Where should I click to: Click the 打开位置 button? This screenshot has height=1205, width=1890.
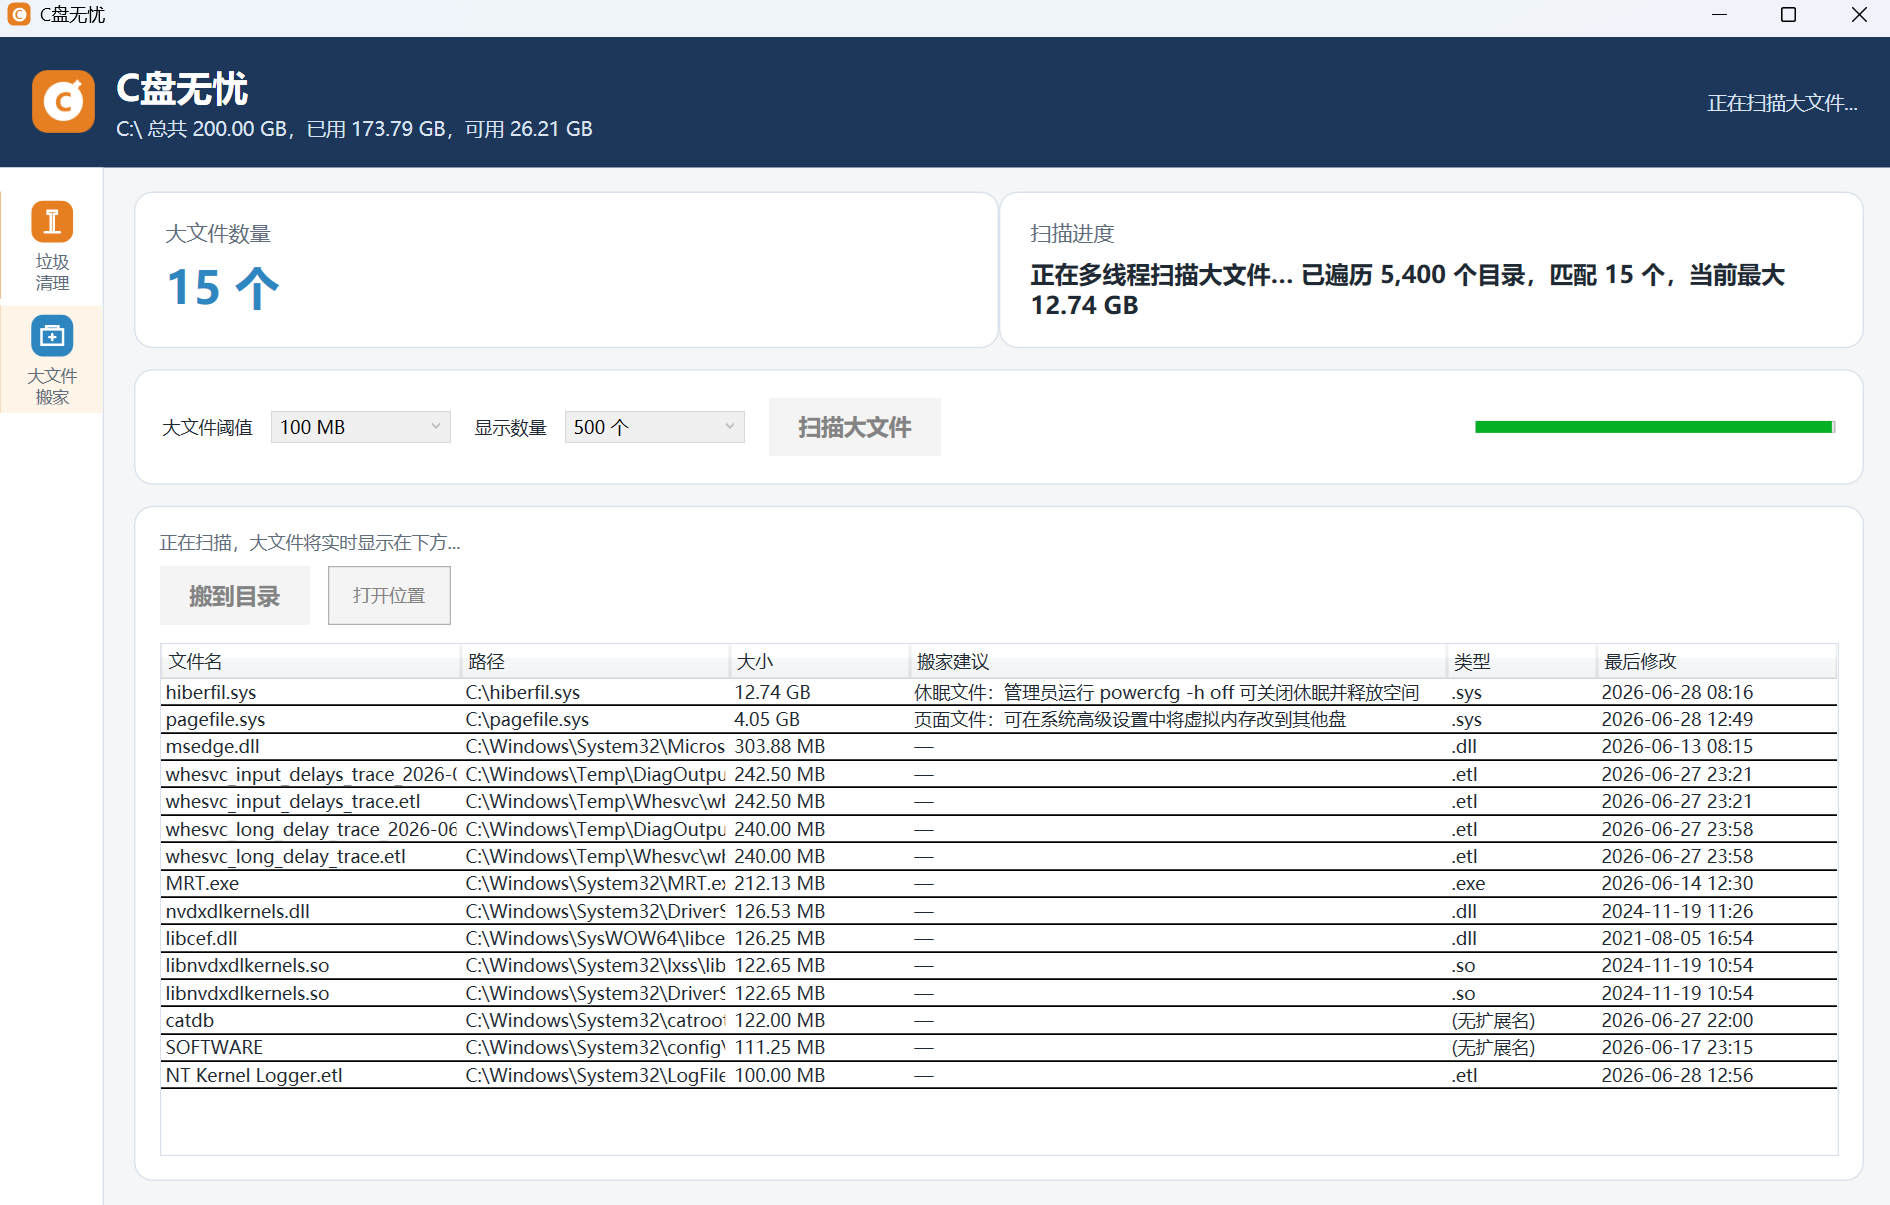[x=389, y=596]
